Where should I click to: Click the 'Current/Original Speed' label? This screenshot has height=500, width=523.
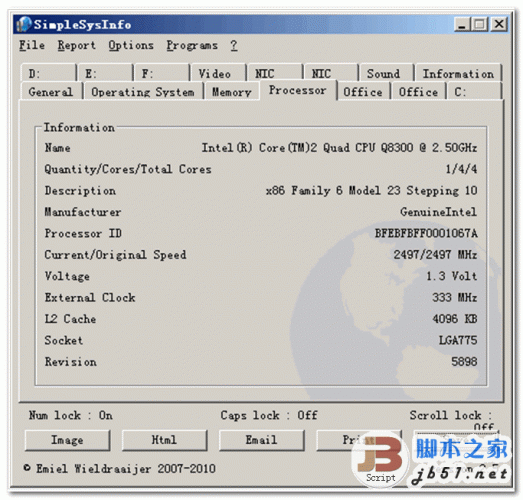115,255
